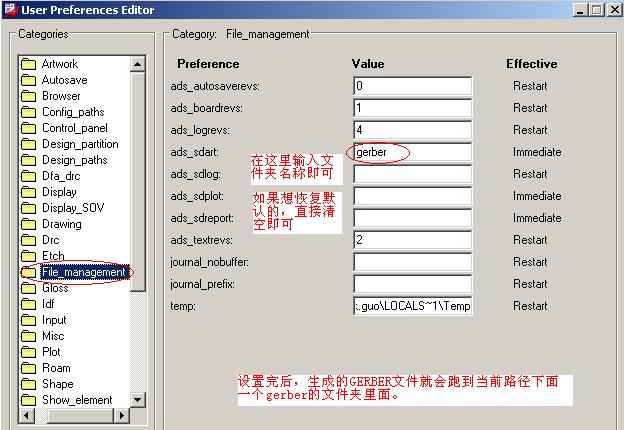
Task: Open the Design_paths category
Action: (75, 160)
